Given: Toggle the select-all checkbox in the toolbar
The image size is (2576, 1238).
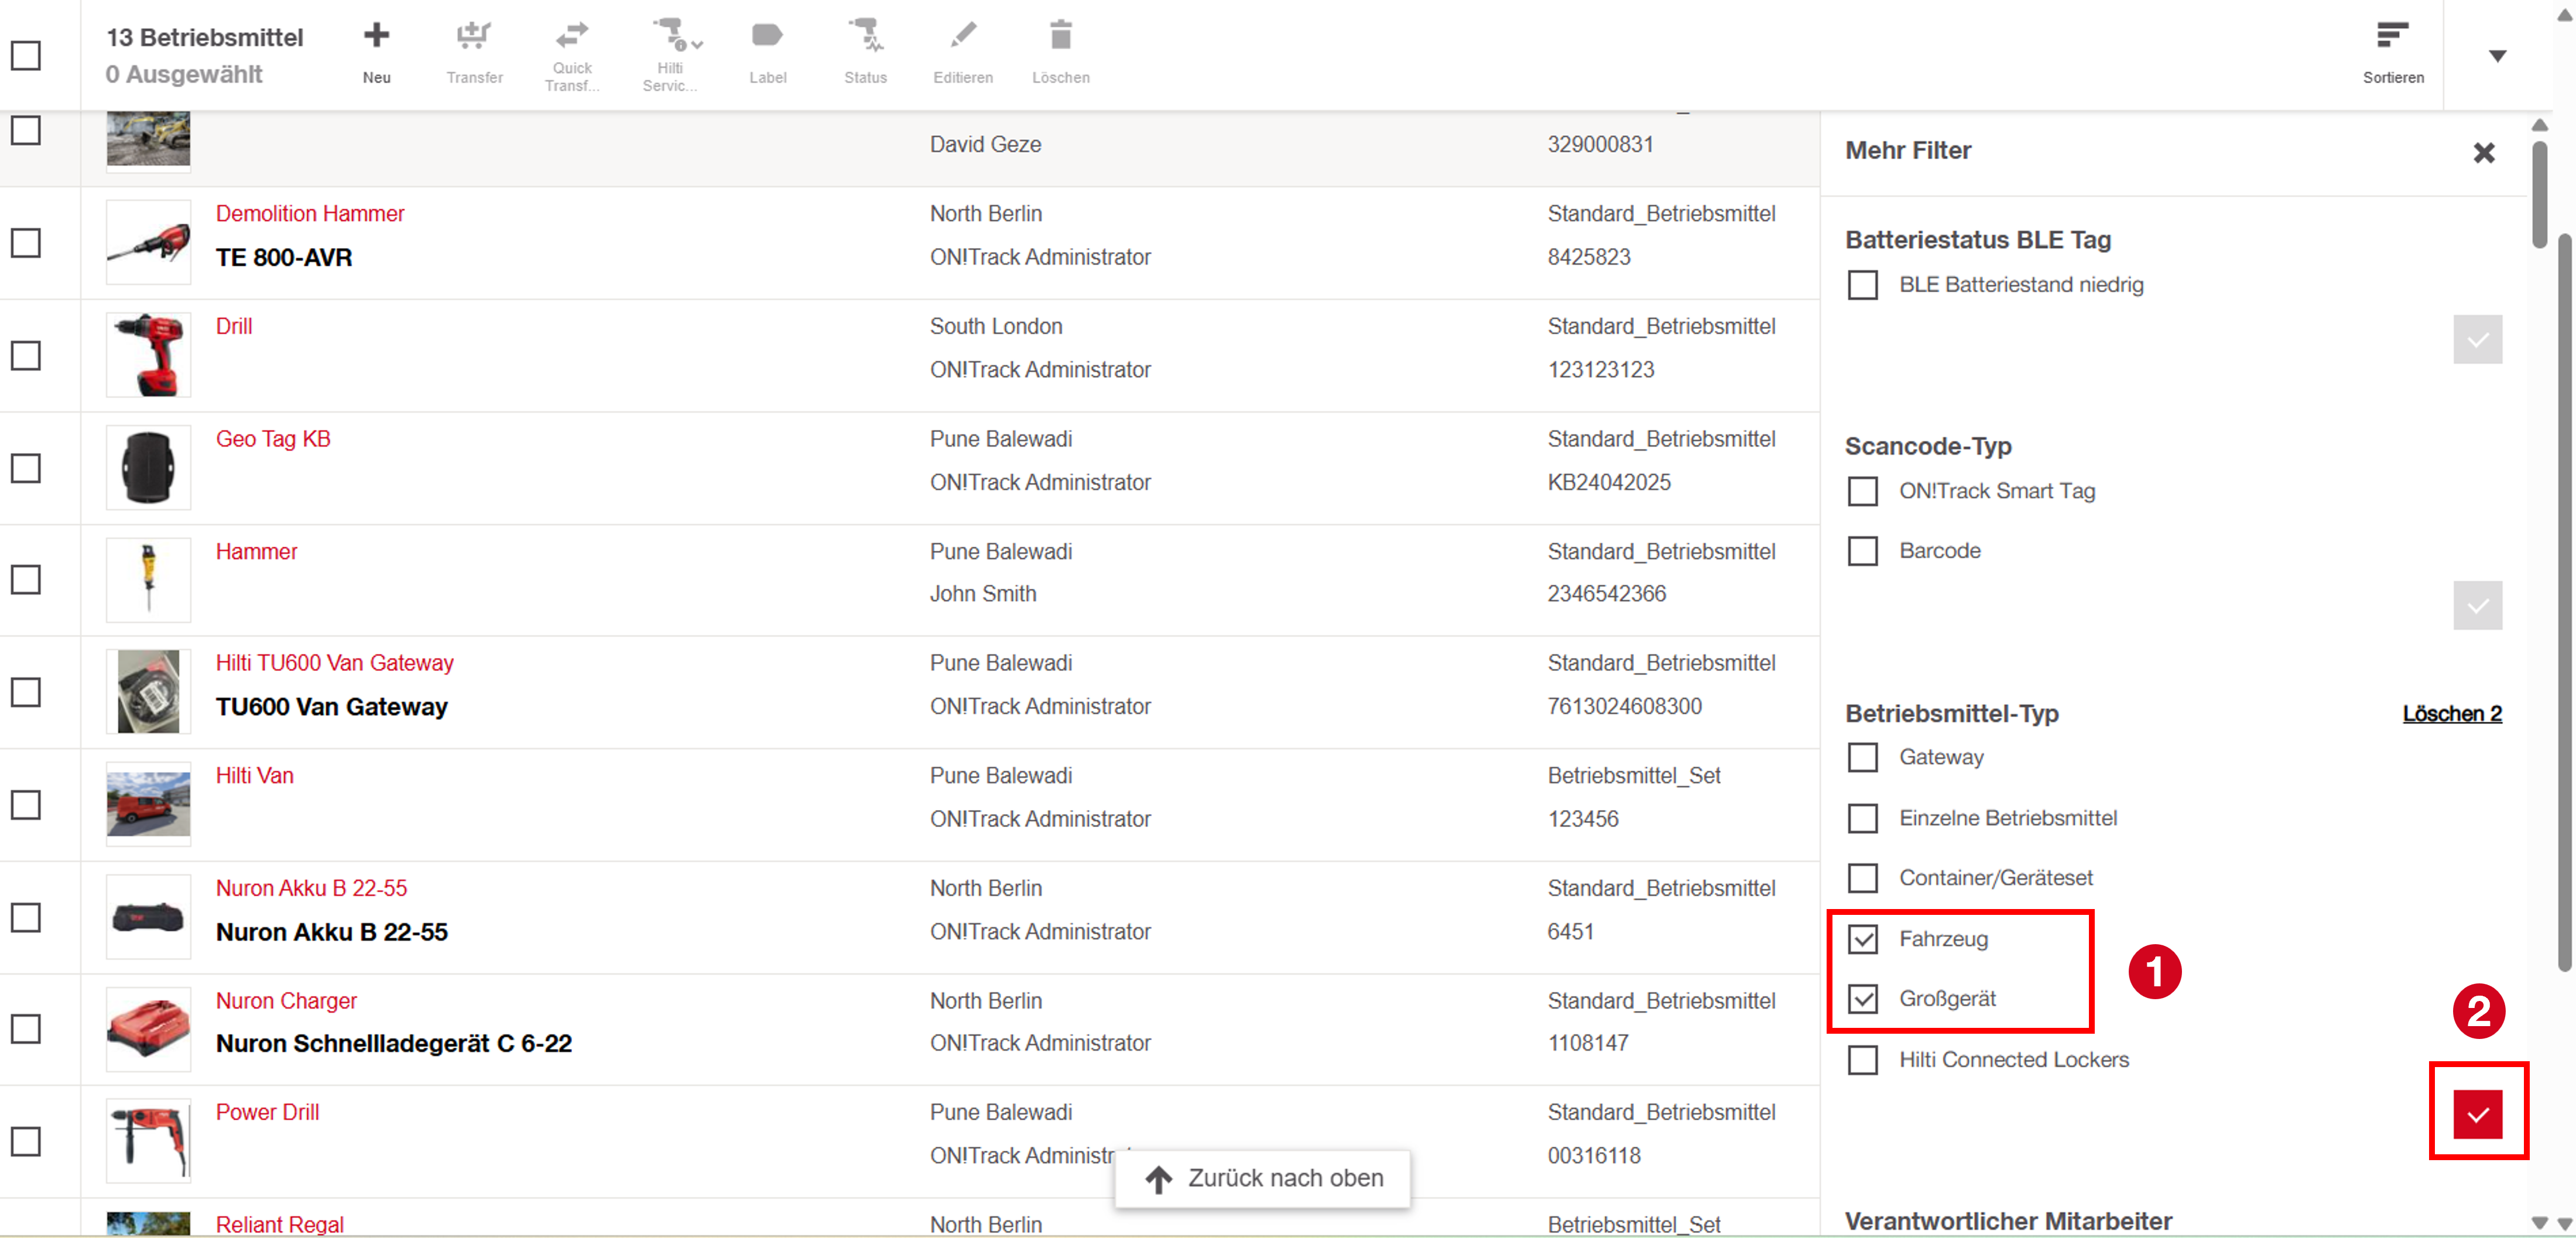Looking at the screenshot, I should coord(26,55).
